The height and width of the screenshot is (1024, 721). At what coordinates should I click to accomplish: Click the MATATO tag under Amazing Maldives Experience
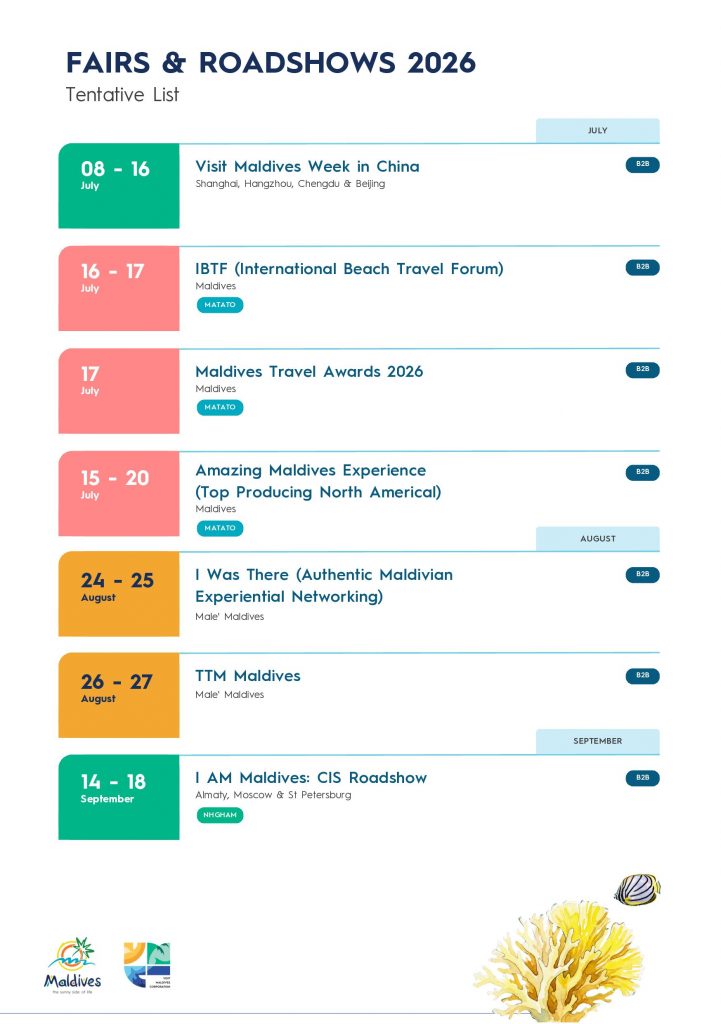tap(219, 528)
